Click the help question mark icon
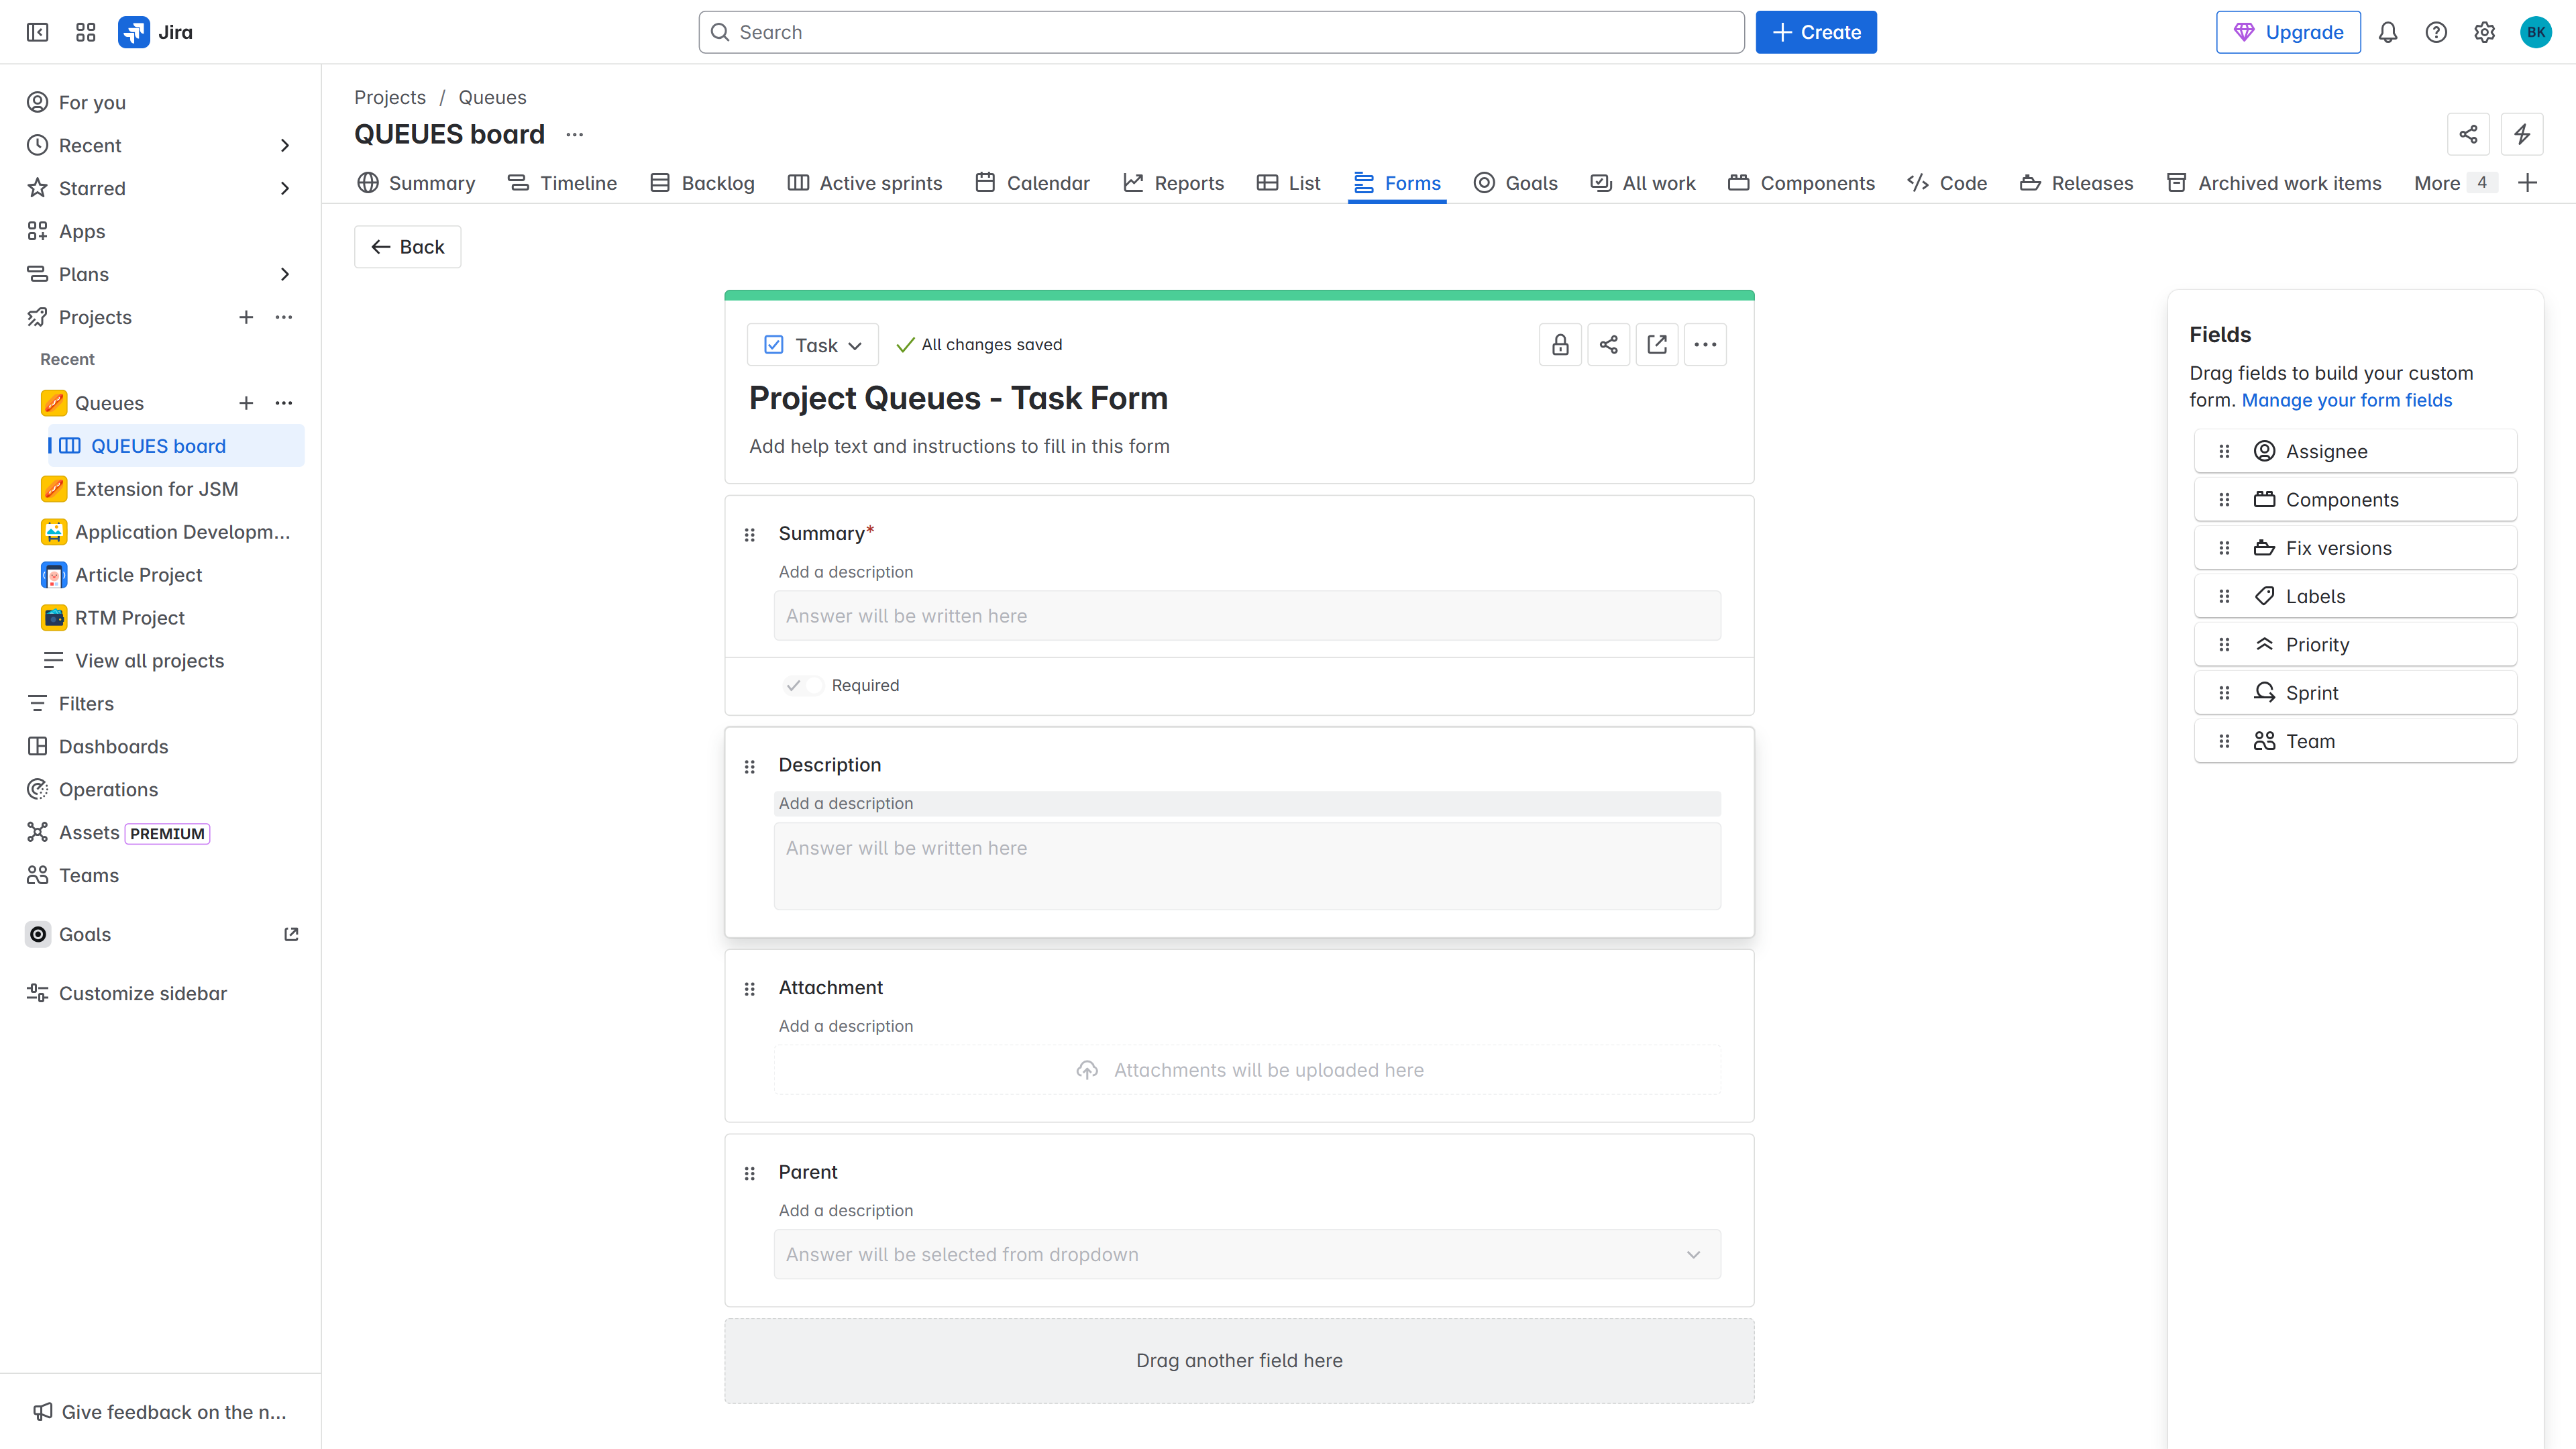The image size is (2576, 1449). point(2436,32)
